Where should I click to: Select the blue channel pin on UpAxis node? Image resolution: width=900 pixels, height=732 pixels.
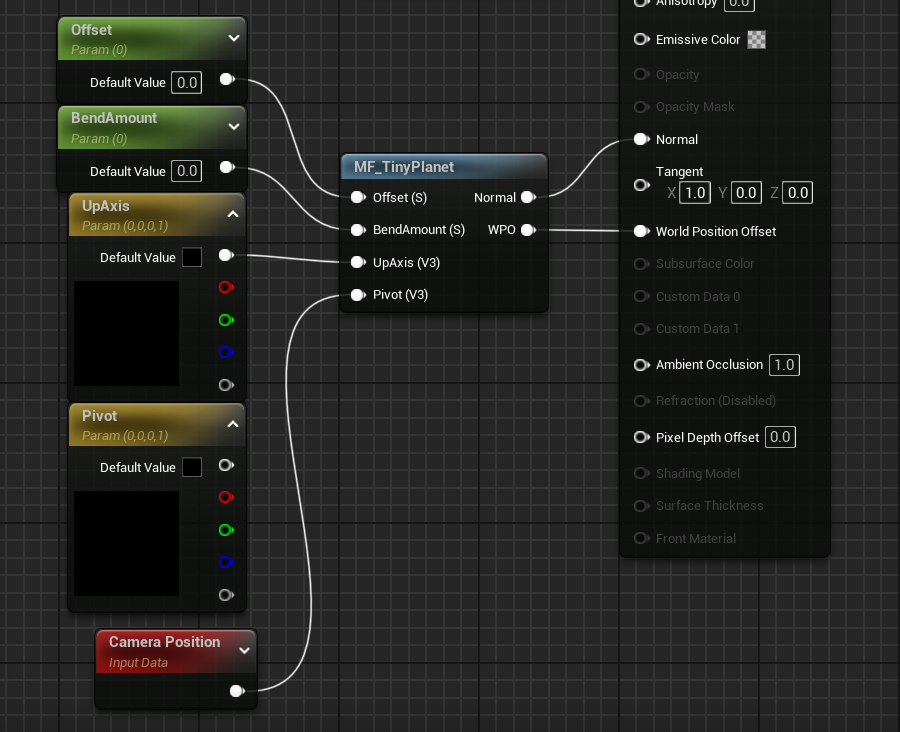pyautogui.click(x=226, y=352)
